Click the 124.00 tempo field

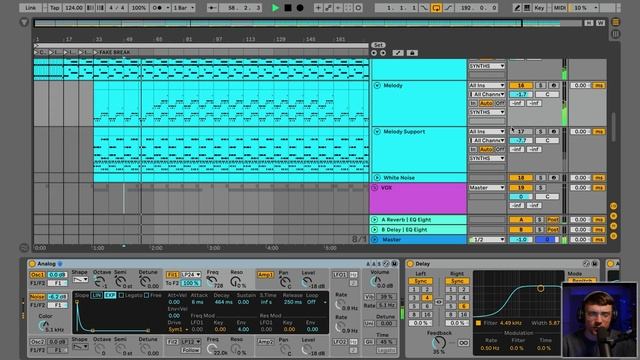tap(73, 8)
